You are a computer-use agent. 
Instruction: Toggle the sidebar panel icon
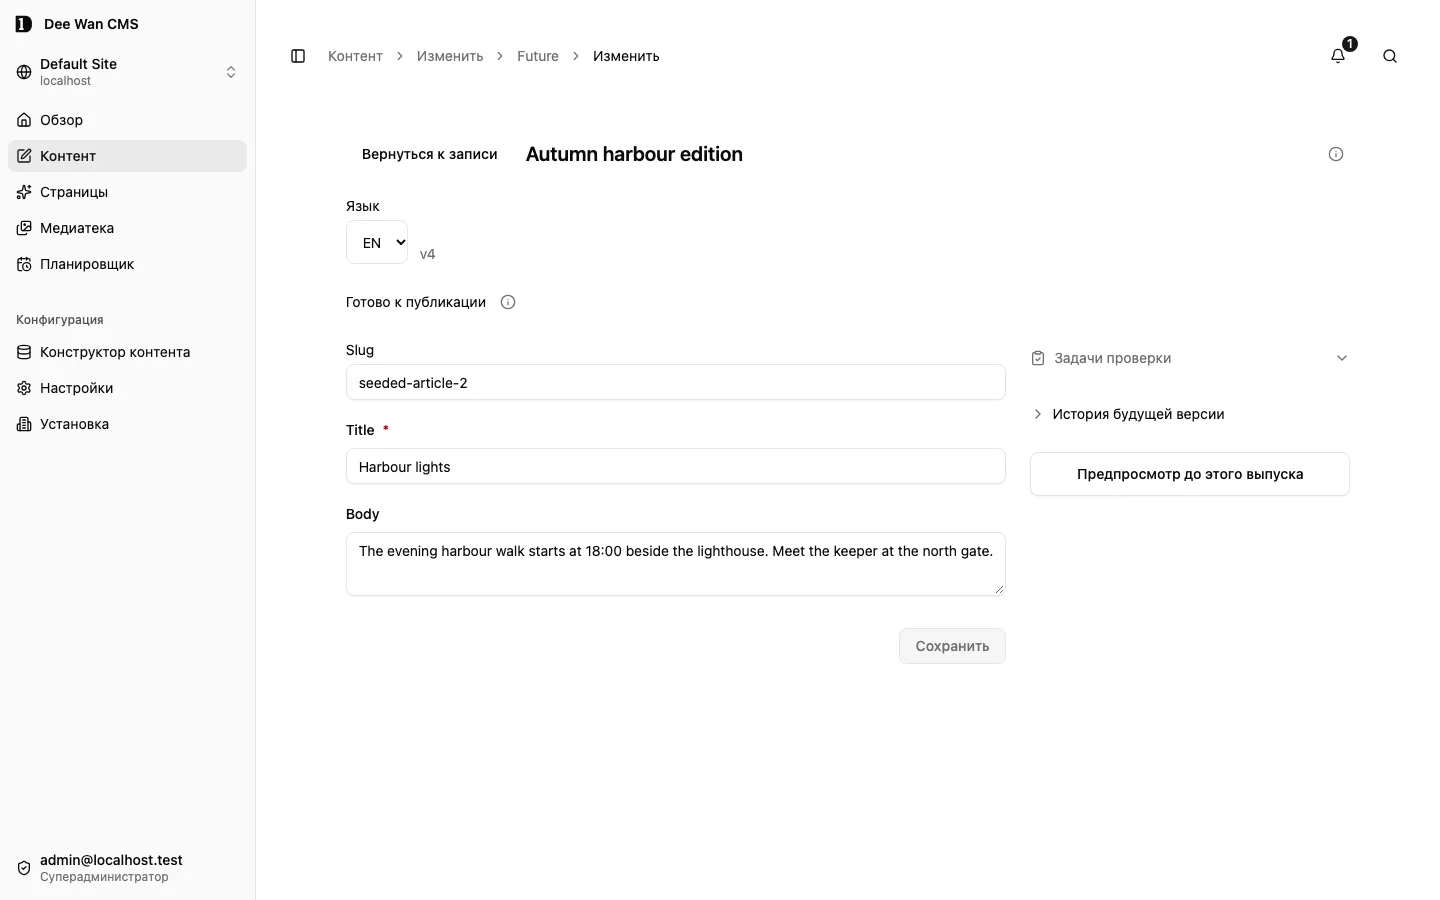click(298, 56)
